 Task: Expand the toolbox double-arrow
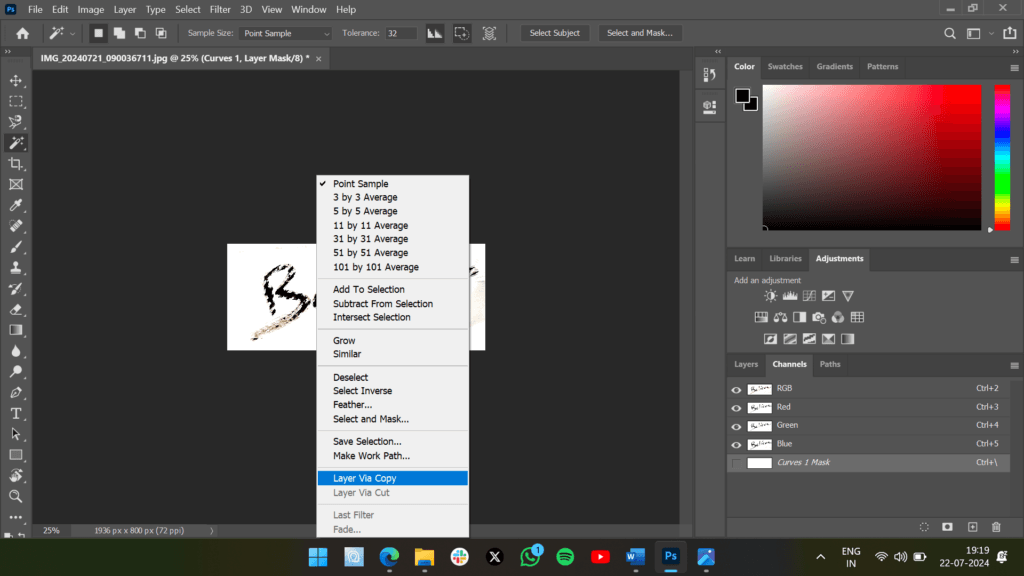click(x=8, y=52)
